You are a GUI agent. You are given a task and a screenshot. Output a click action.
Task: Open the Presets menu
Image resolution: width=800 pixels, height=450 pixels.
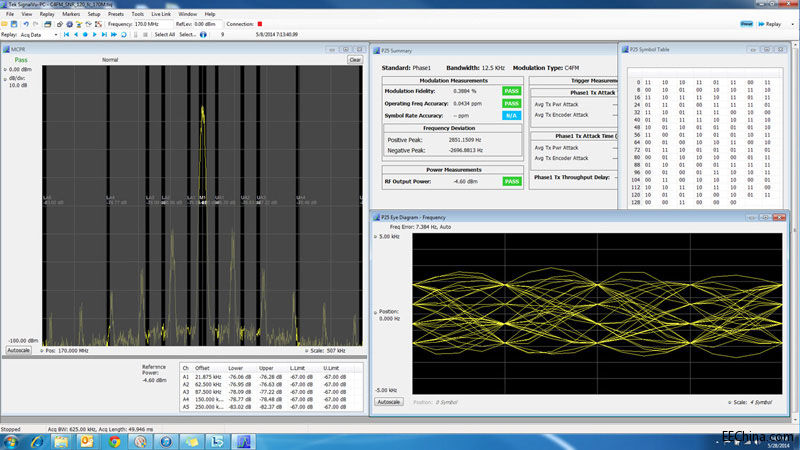pos(116,14)
